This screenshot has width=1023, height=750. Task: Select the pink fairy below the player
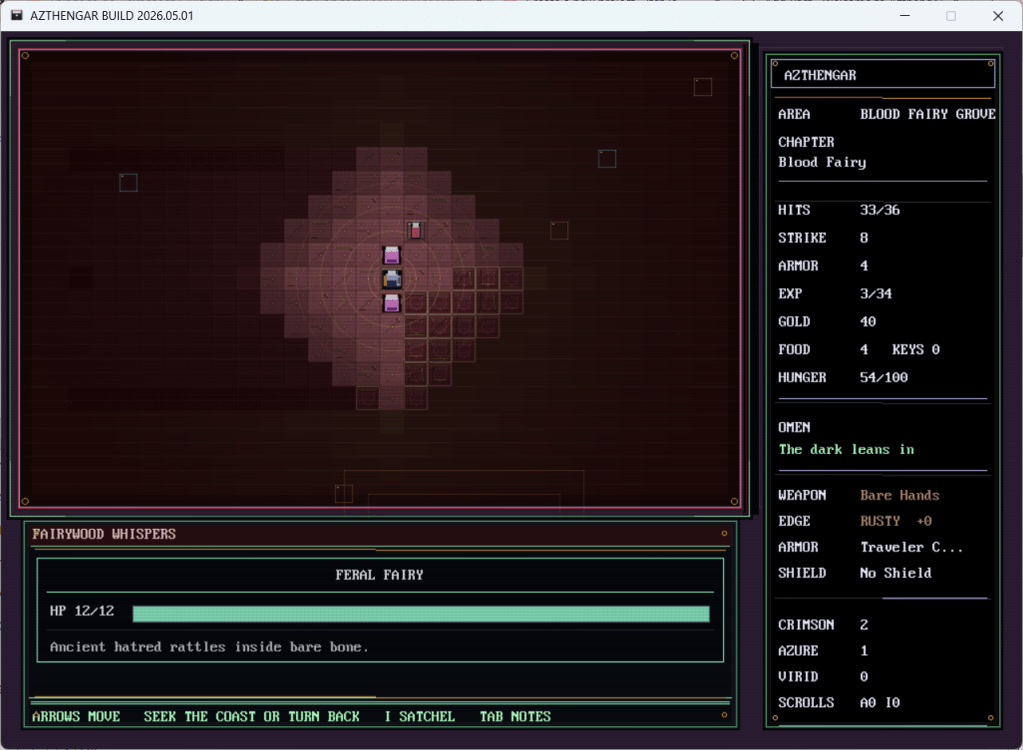coord(392,303)
